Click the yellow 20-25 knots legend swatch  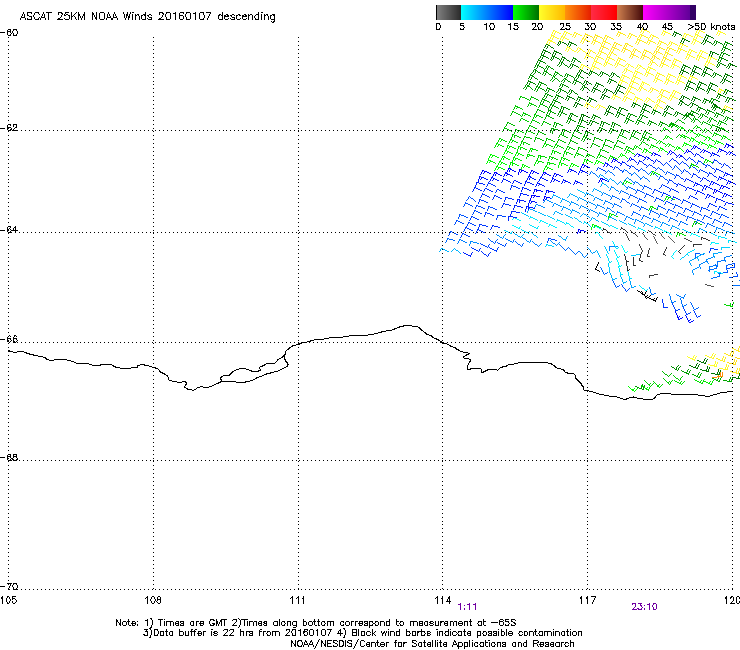(552, 12)
